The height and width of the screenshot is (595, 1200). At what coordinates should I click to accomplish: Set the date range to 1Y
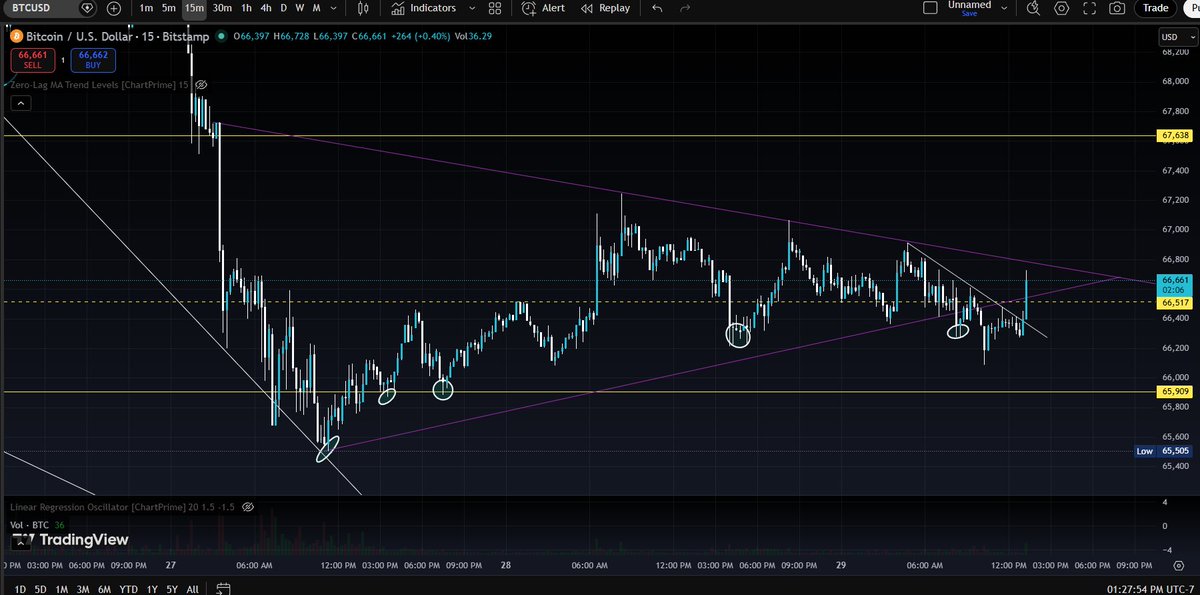tap(152, 589)
